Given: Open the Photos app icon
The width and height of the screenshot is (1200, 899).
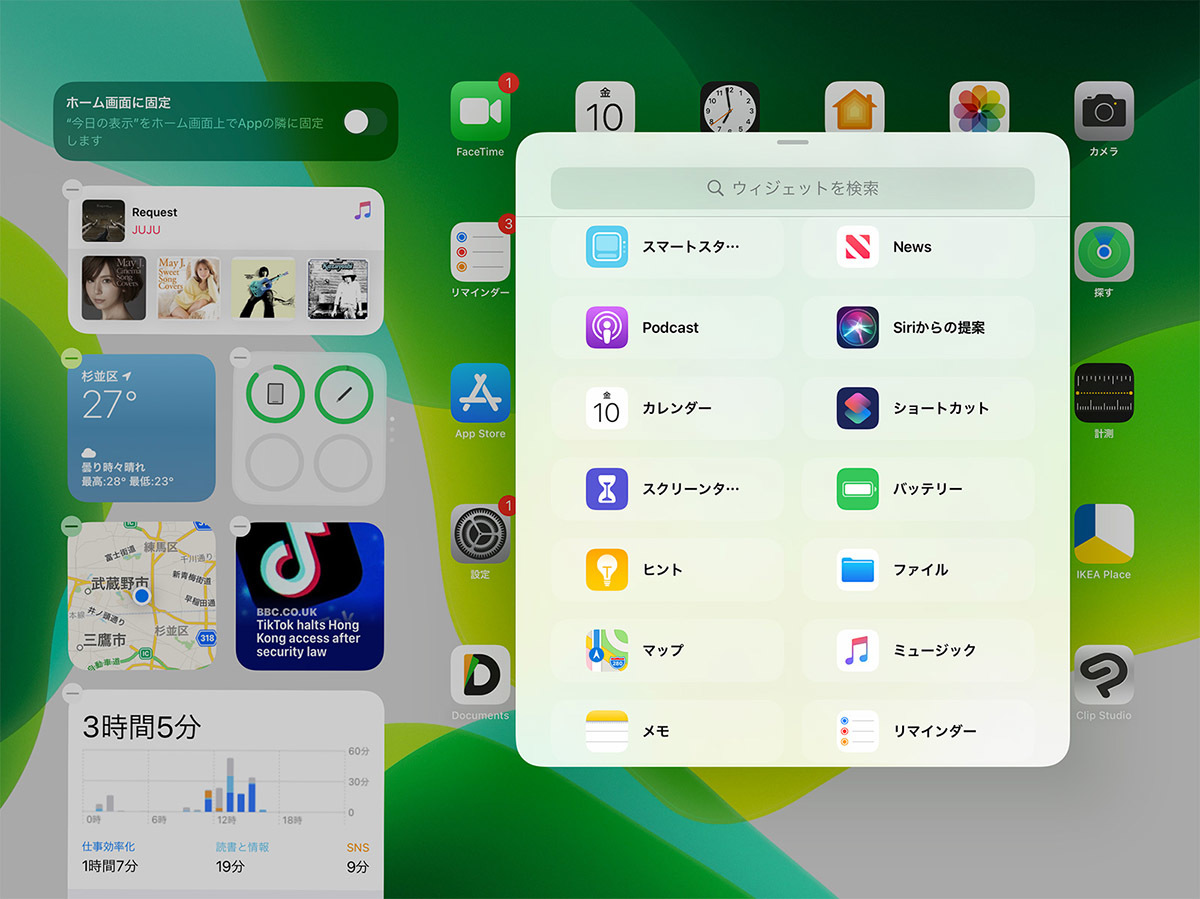Looking at the screenshot, I should pos(979,107).
